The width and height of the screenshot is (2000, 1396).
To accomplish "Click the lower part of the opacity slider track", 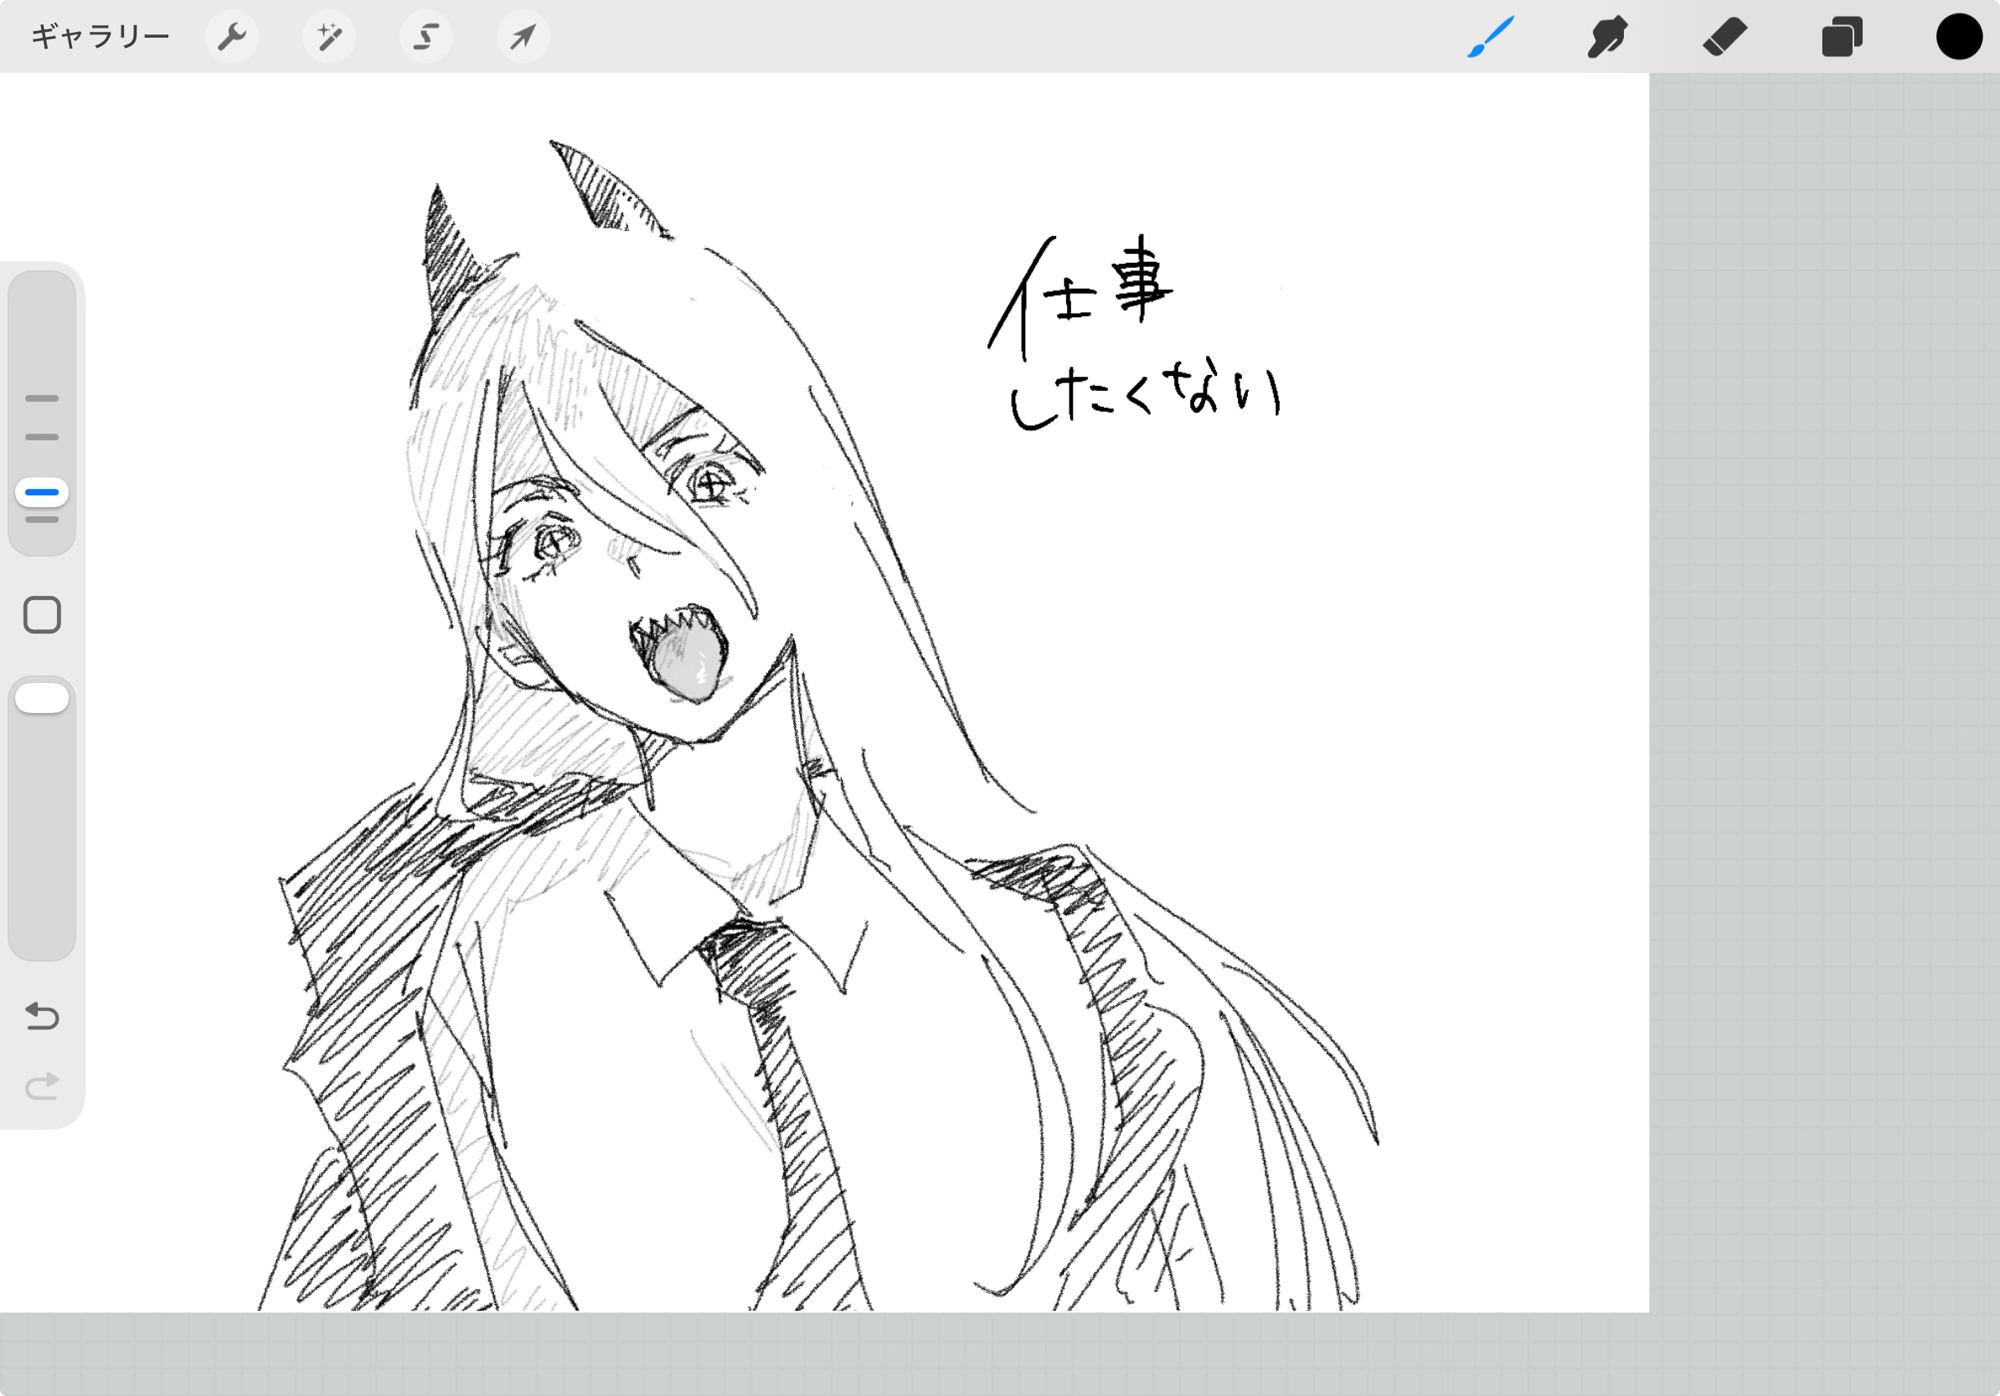I will (42, 880).
